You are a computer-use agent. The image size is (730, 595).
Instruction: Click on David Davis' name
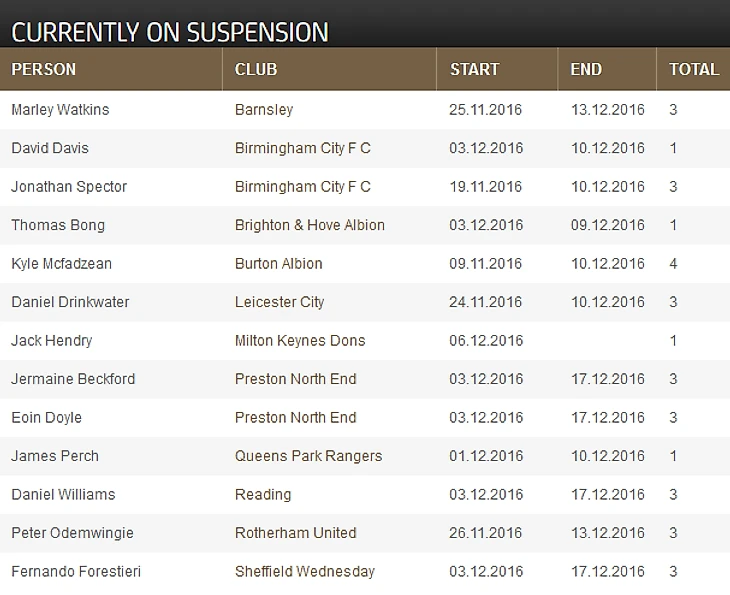coord(50,148)
